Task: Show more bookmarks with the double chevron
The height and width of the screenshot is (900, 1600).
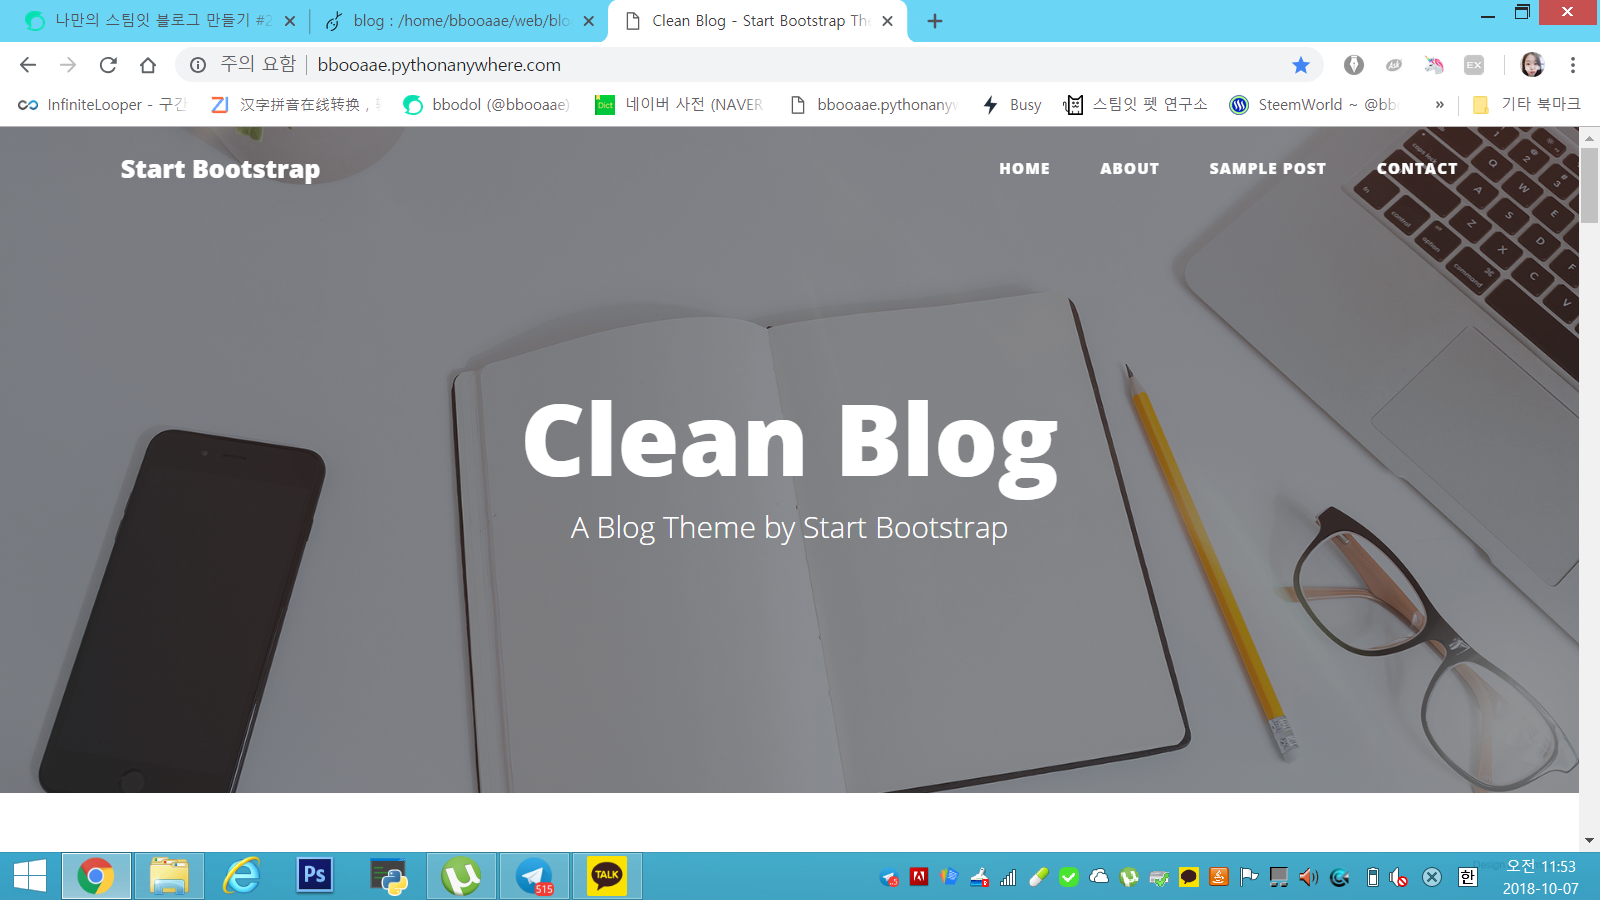Action: click(1440, 104)
